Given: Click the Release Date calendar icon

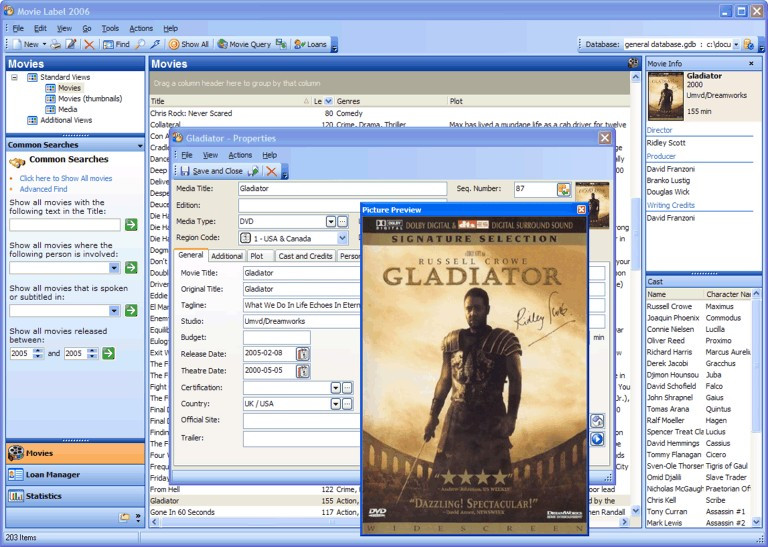Looking at the screenshot, I should 303,354.
